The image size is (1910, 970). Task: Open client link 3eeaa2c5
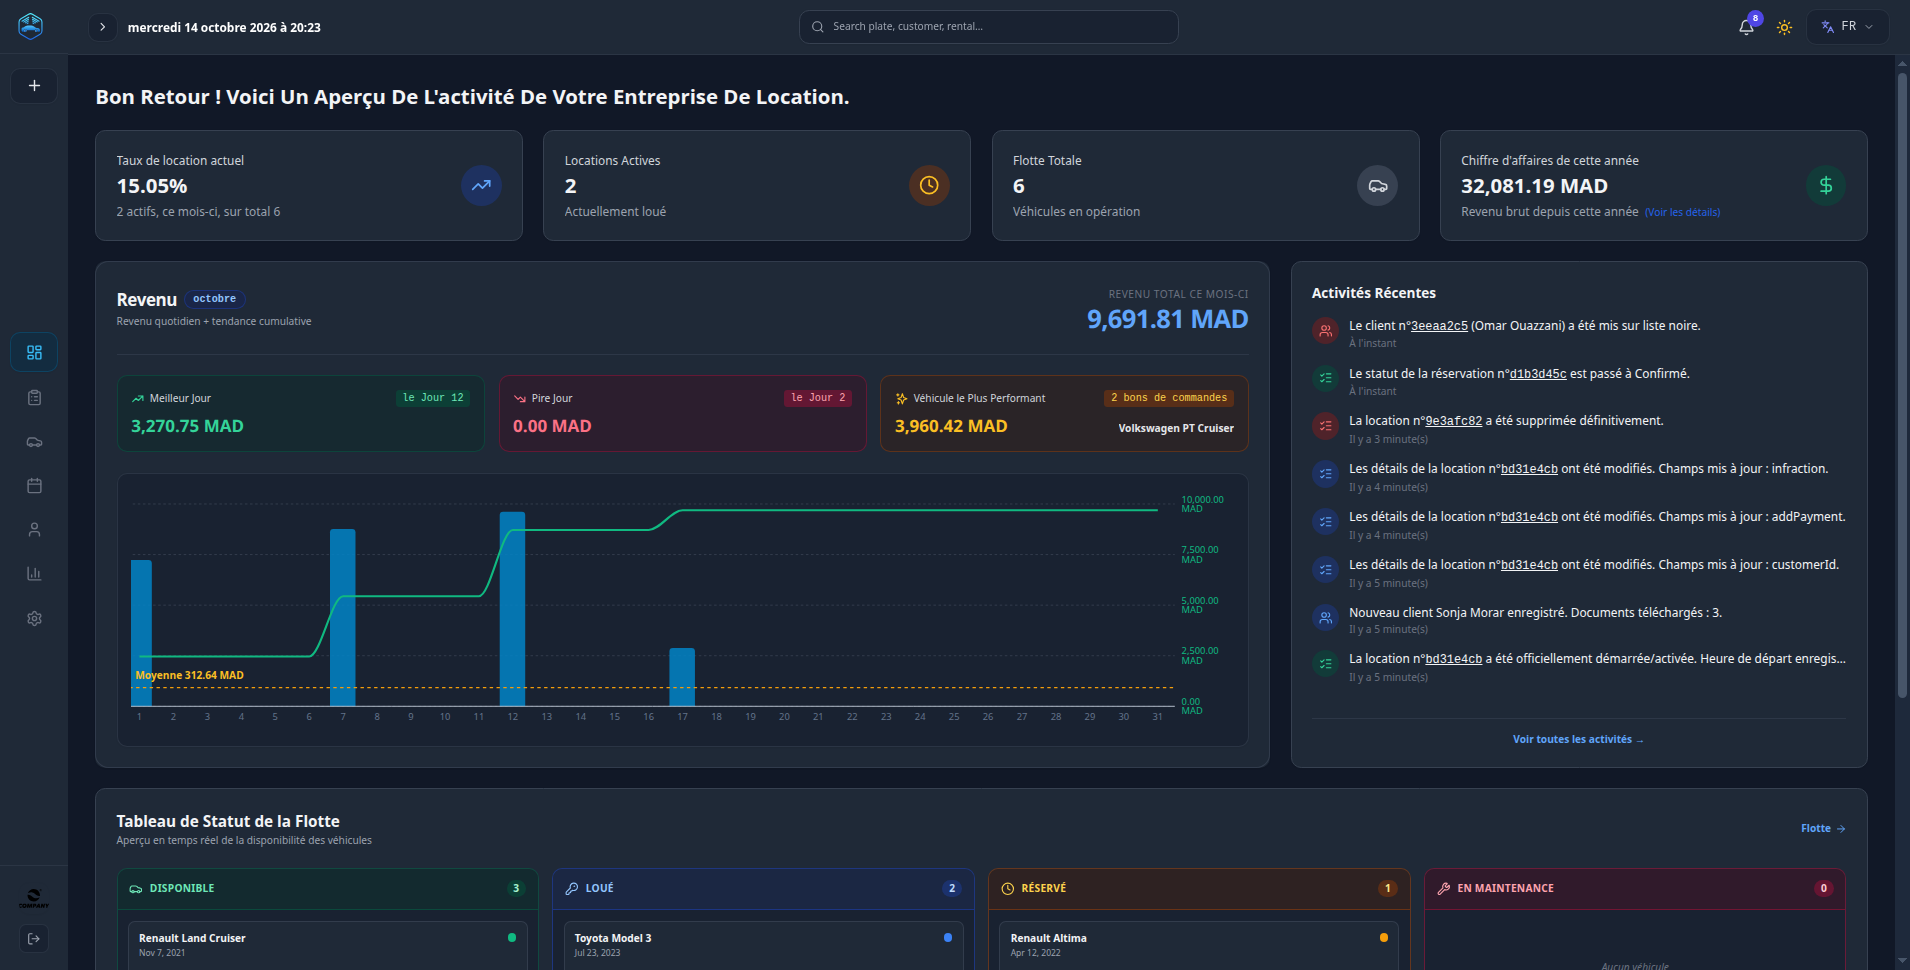tap(1439, 326)
